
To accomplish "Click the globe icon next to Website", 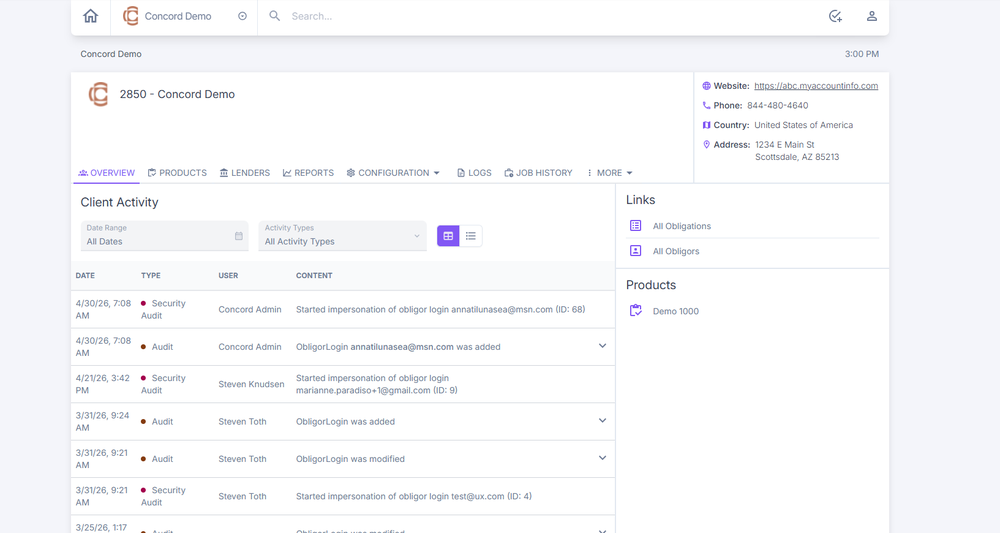I will (x=706, y=86).
